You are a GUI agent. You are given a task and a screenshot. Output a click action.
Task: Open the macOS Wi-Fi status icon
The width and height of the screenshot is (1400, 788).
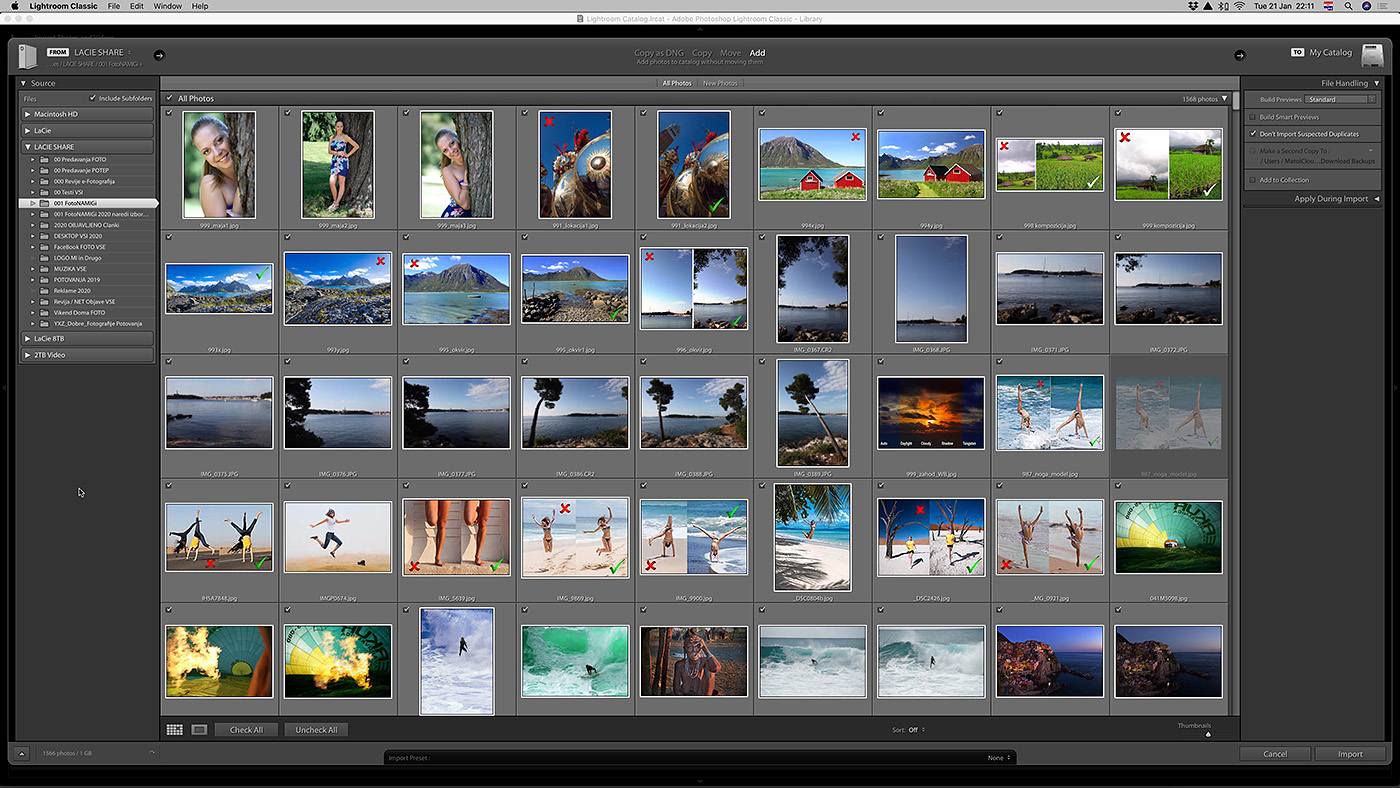1239,6
